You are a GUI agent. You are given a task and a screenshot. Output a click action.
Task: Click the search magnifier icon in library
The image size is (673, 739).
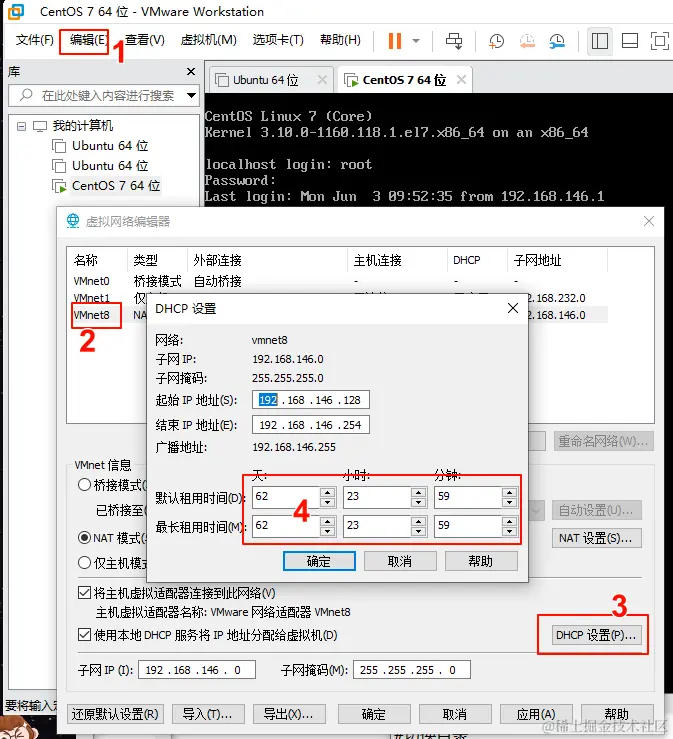(x=26, y=95)
